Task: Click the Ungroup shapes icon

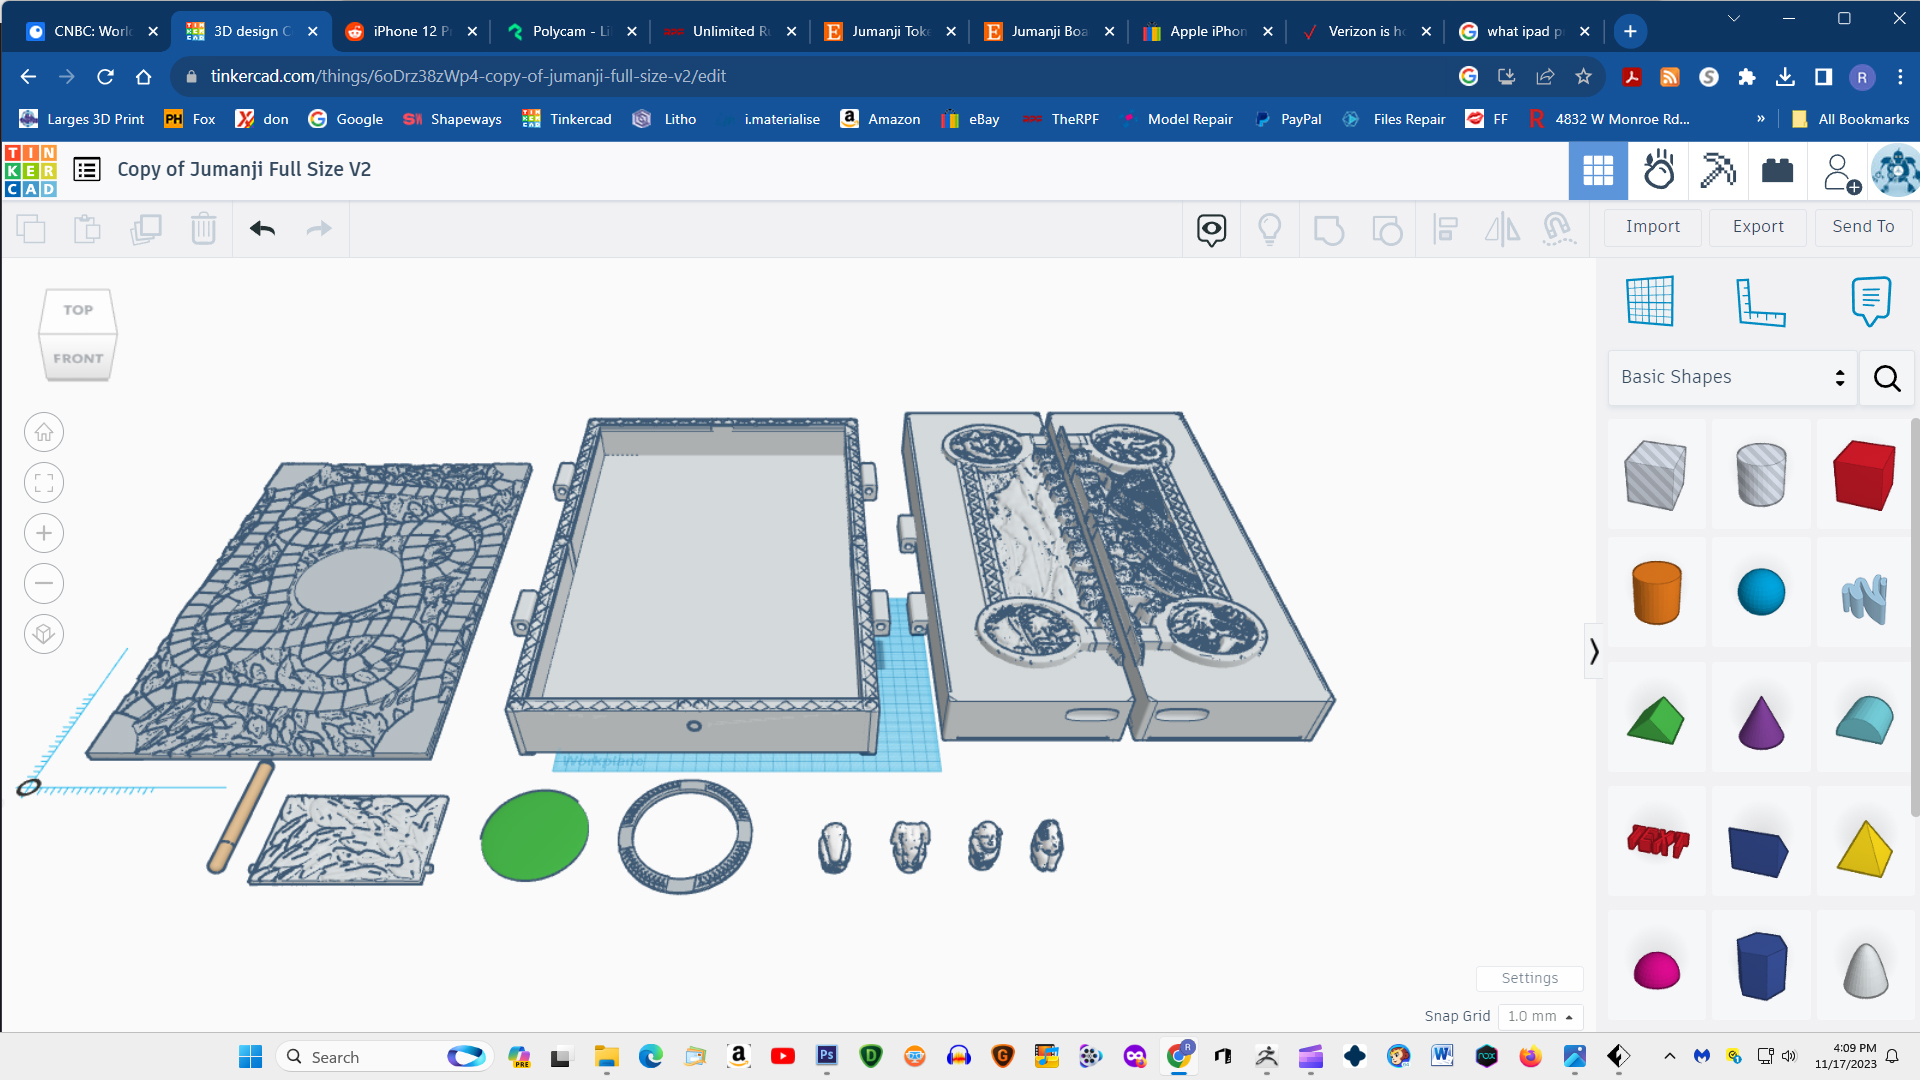Action: (1386, 230)
